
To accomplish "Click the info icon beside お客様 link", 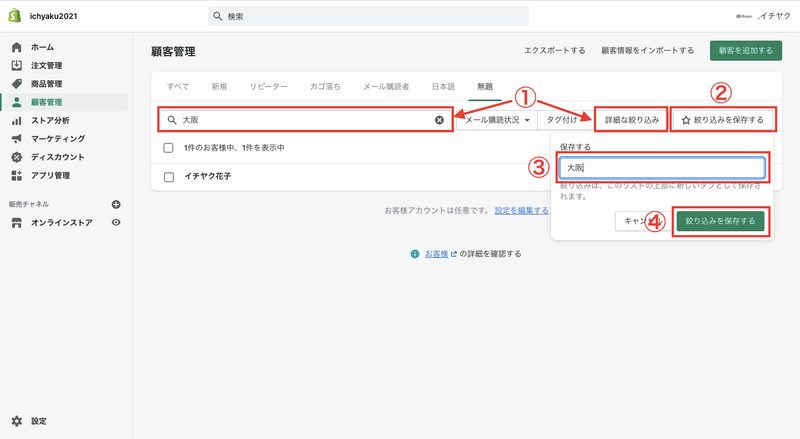I will [415, 254].
